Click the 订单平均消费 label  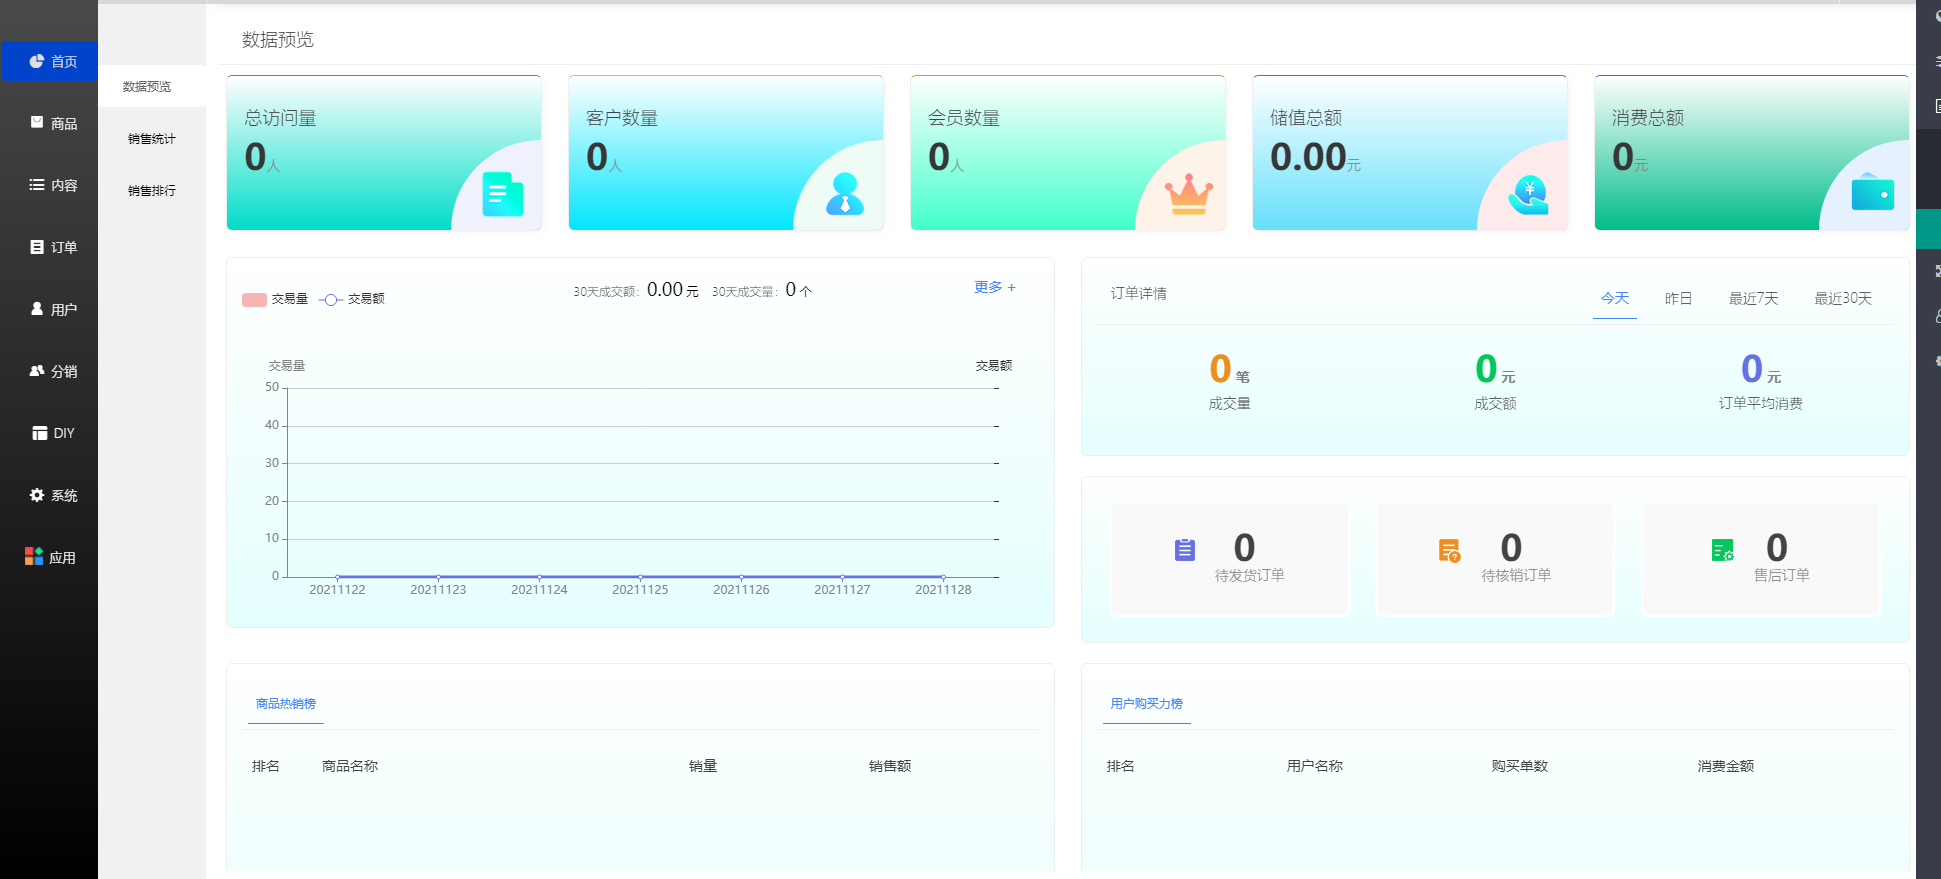pos(1760,404)
